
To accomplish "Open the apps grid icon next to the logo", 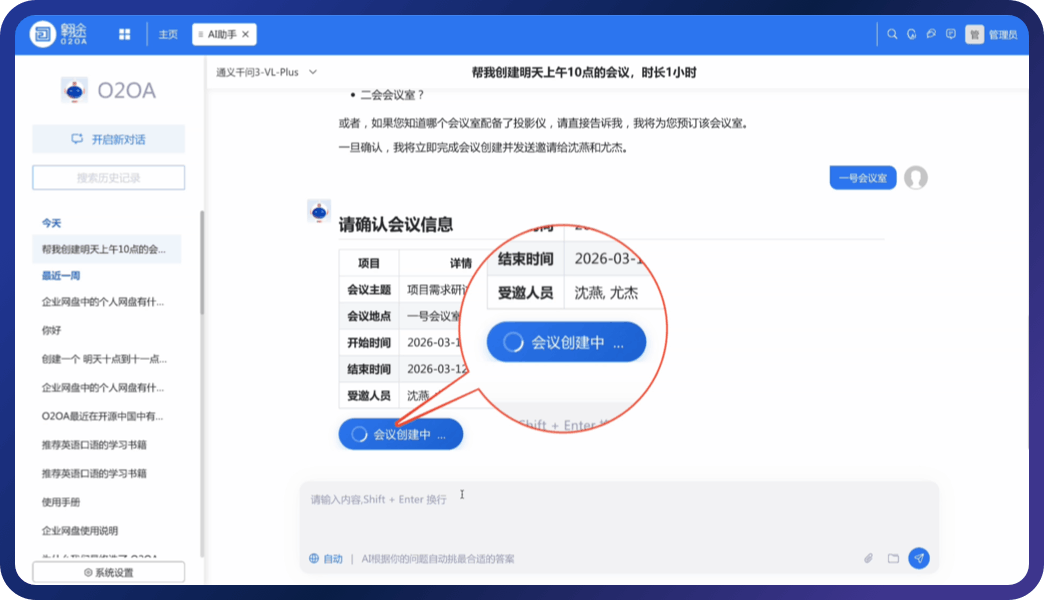I will point(124,33).
